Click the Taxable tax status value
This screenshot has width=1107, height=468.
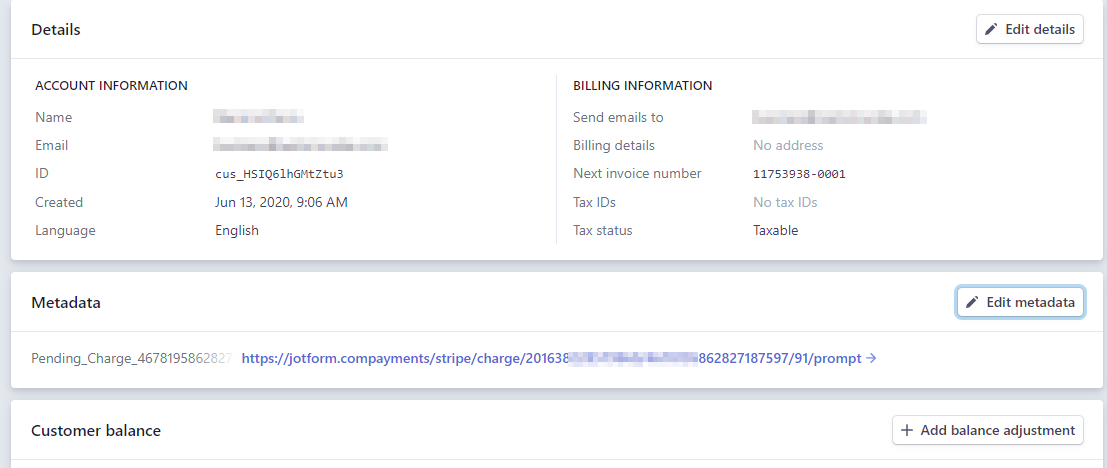(775, 230)
